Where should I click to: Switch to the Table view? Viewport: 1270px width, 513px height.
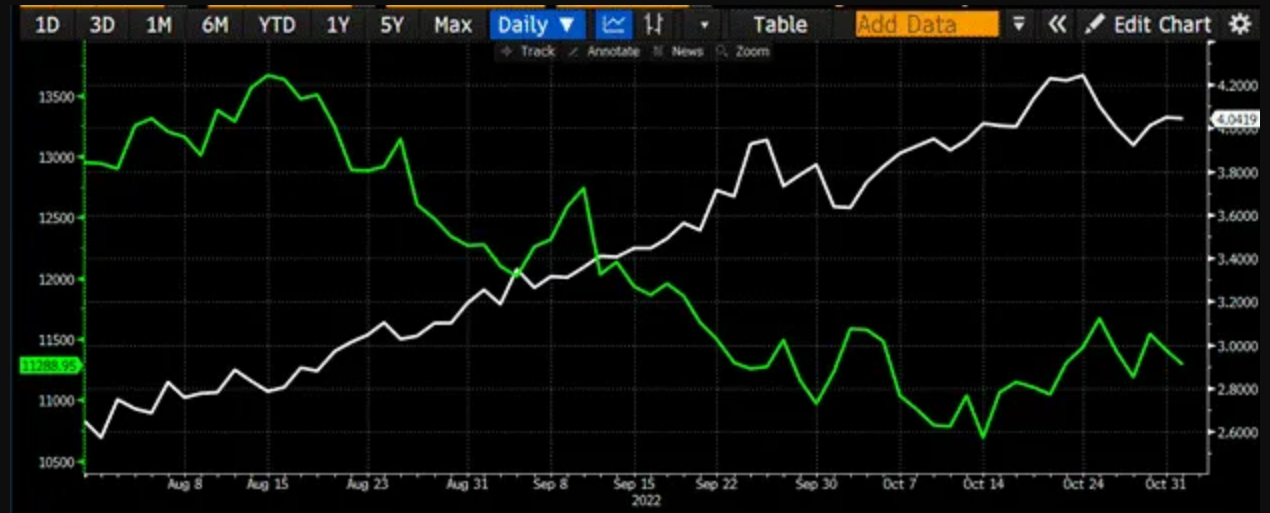tap(780, 24)
